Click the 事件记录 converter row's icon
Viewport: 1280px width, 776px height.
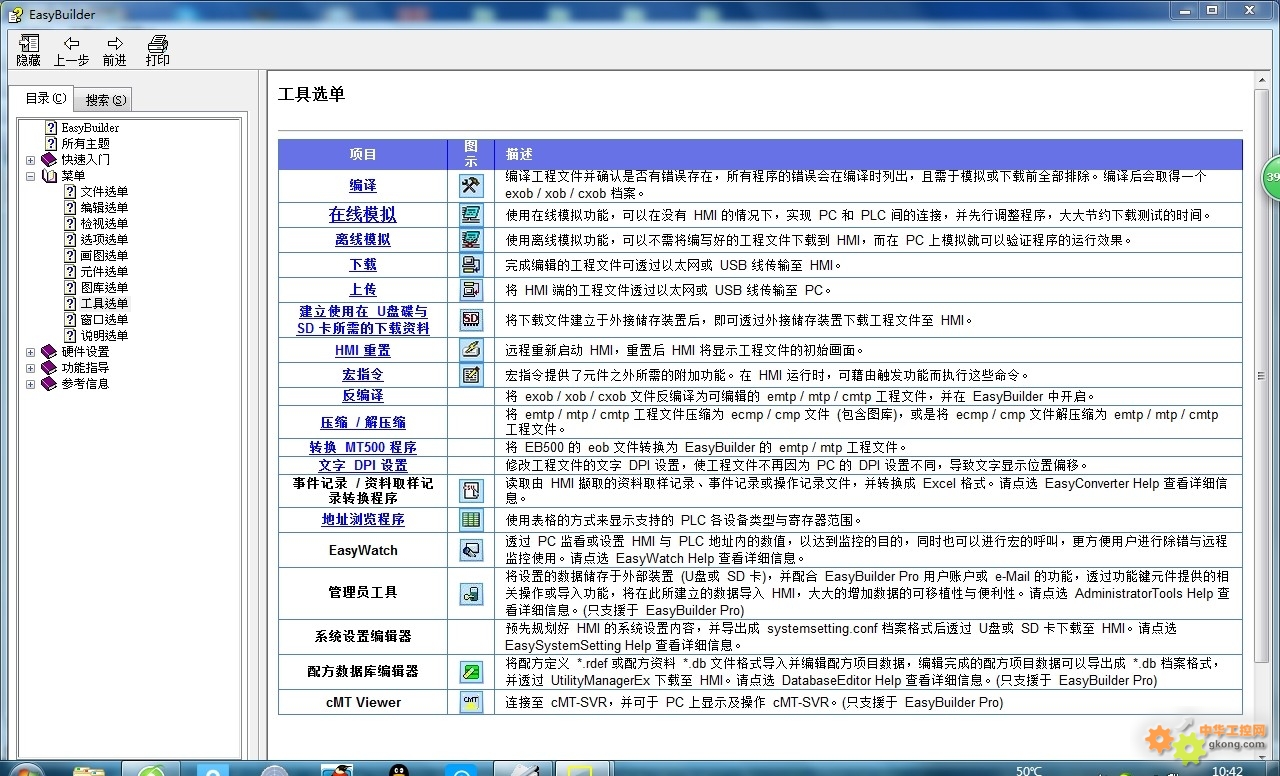(x=471, y=490)
